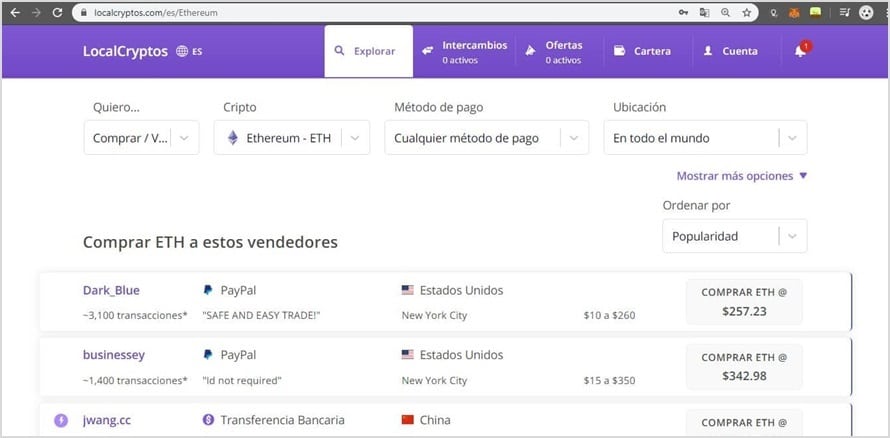Screen dimensions: 890x438
Task: Open the Intercambios tab
Action: coord(465,51)
